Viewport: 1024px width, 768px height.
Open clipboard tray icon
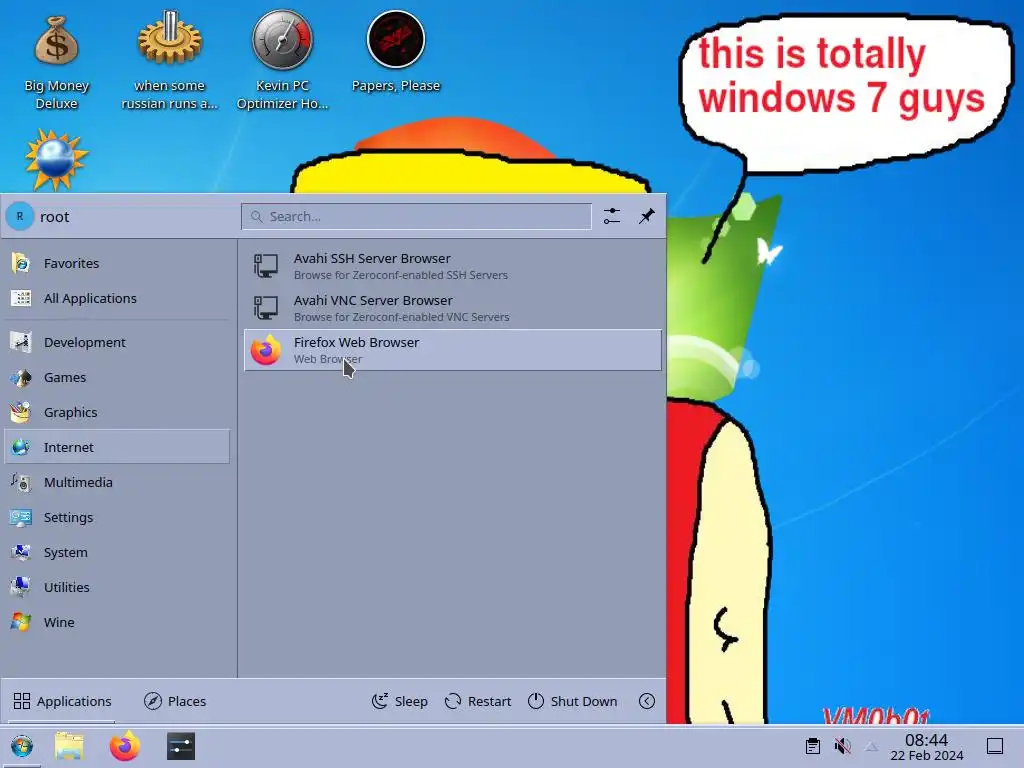[813, 746]
